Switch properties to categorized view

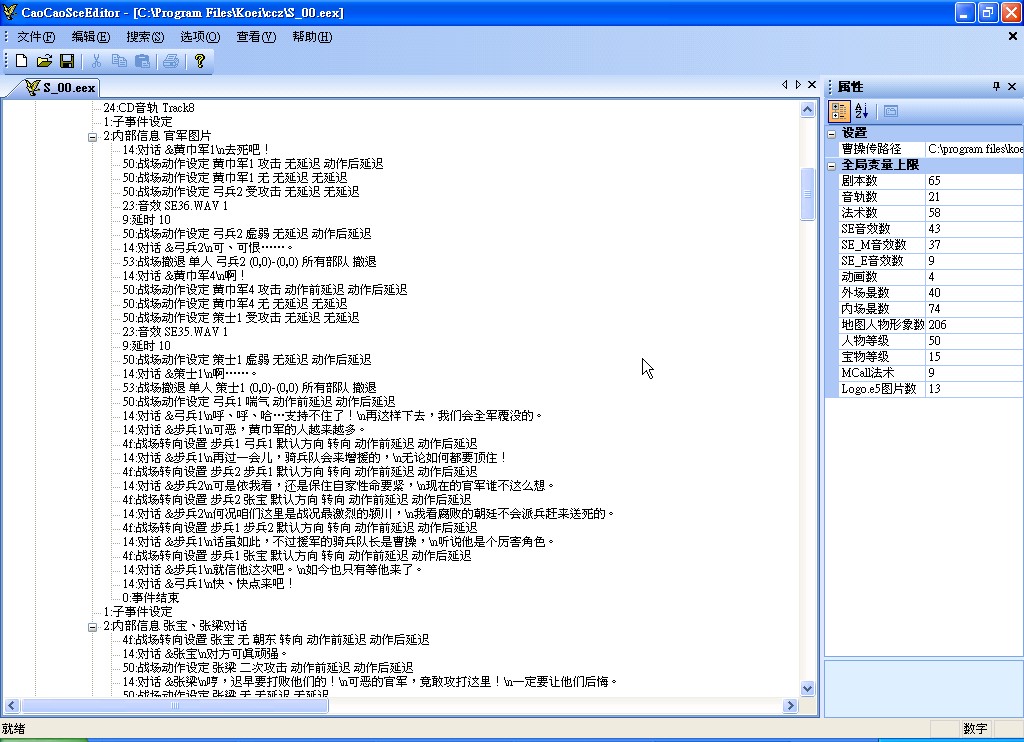pos(839,111)
